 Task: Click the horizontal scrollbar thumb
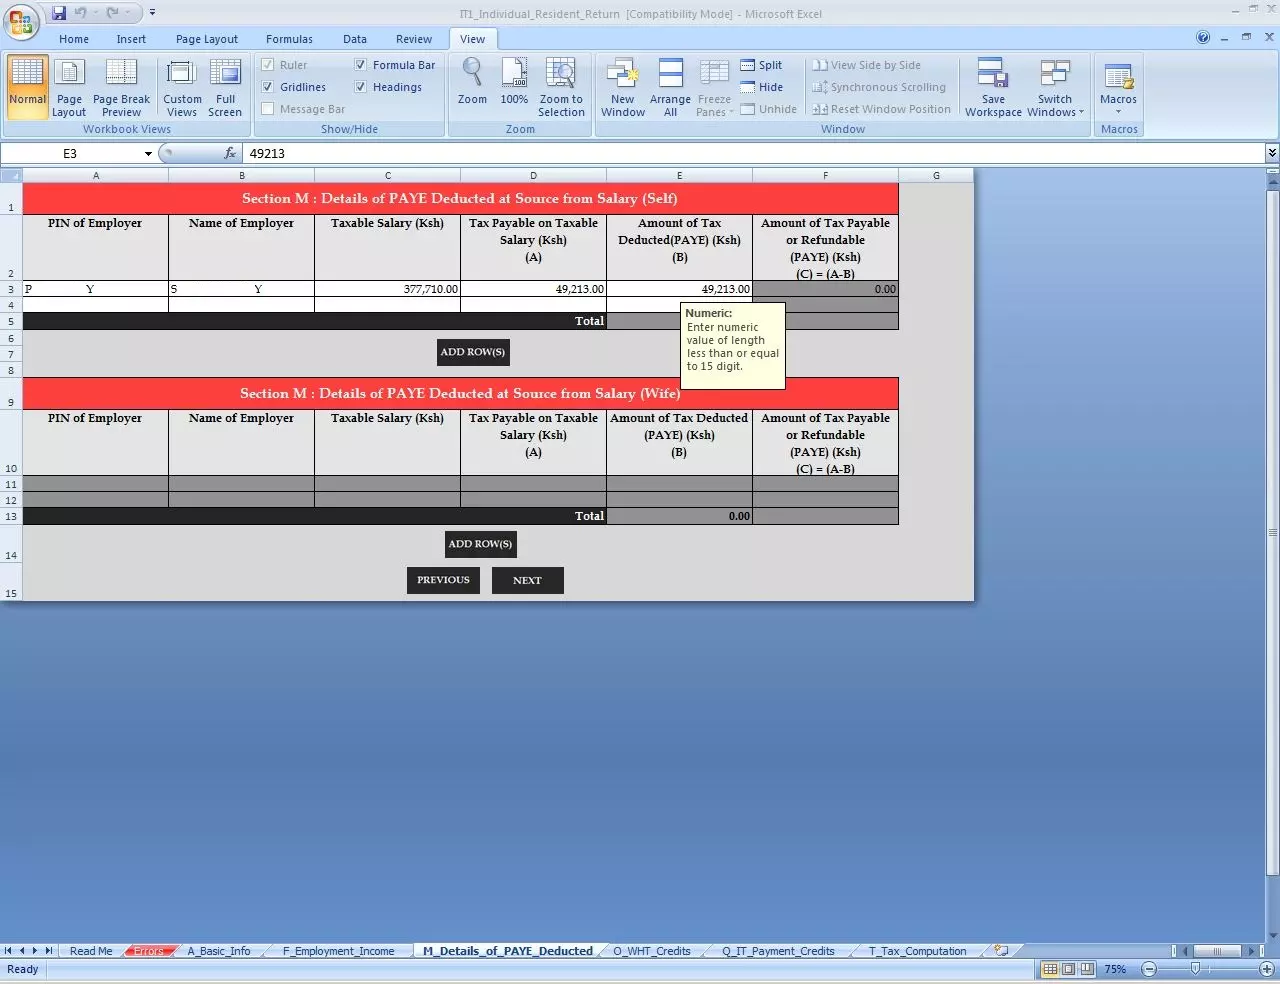[x=1217, y=951]
